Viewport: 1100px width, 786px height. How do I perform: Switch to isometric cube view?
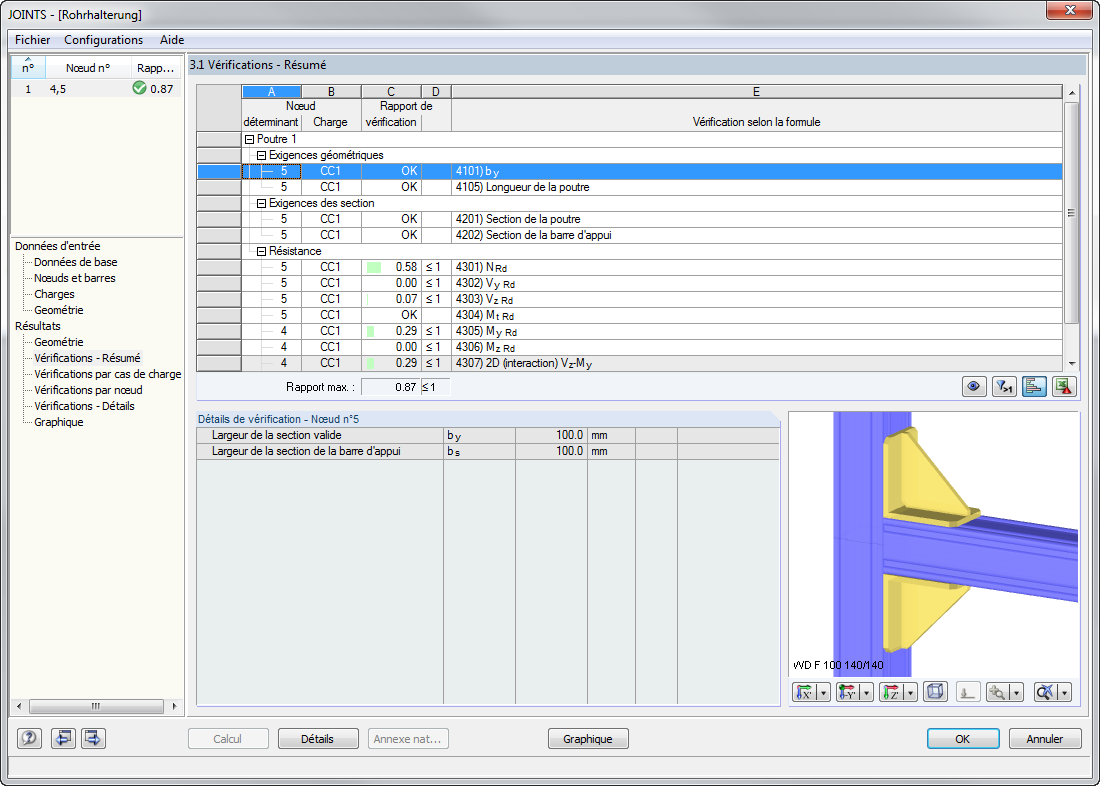pos(935,693)
